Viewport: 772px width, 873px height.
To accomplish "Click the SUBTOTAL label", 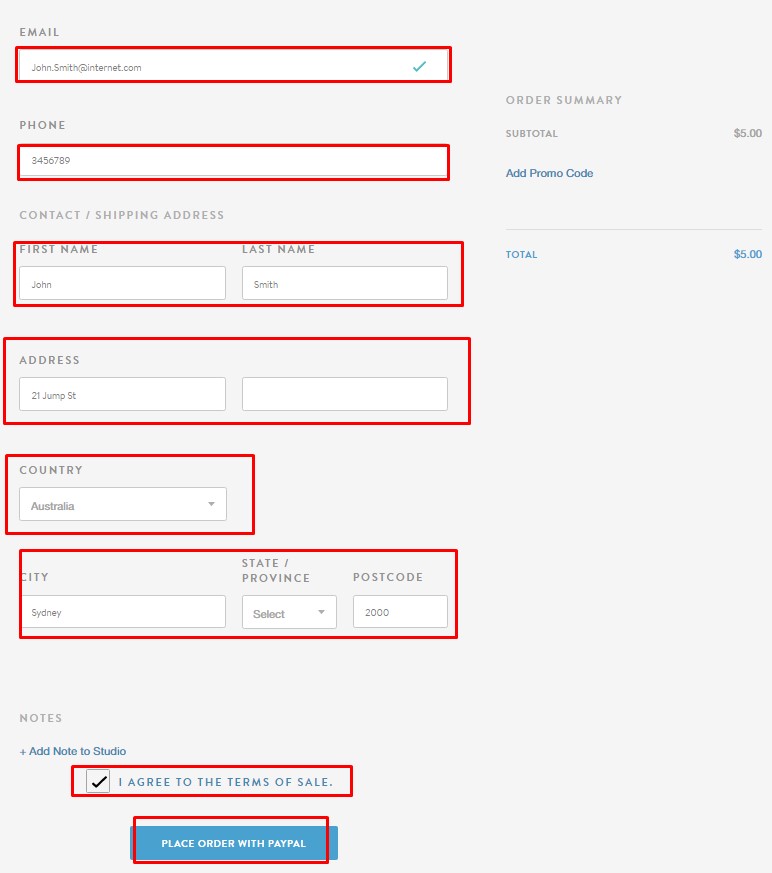I will tap(532, 134).
